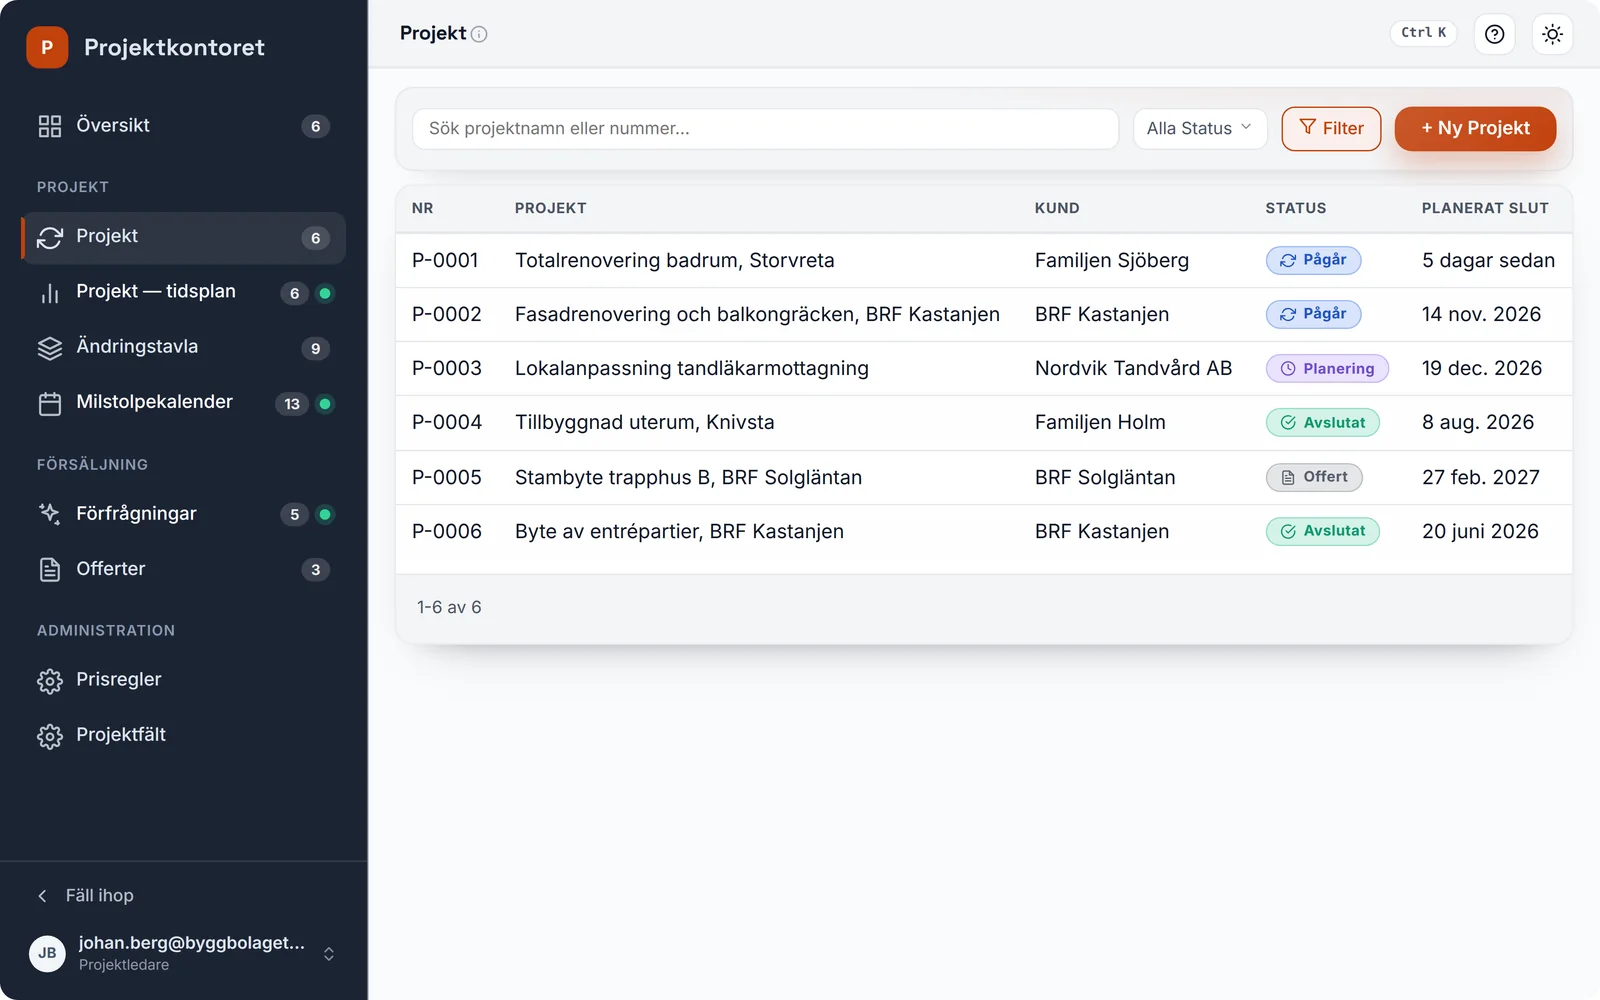Click the info icon beside Projekt title
Screen dimensions: 1600x1000
point(479,34)
